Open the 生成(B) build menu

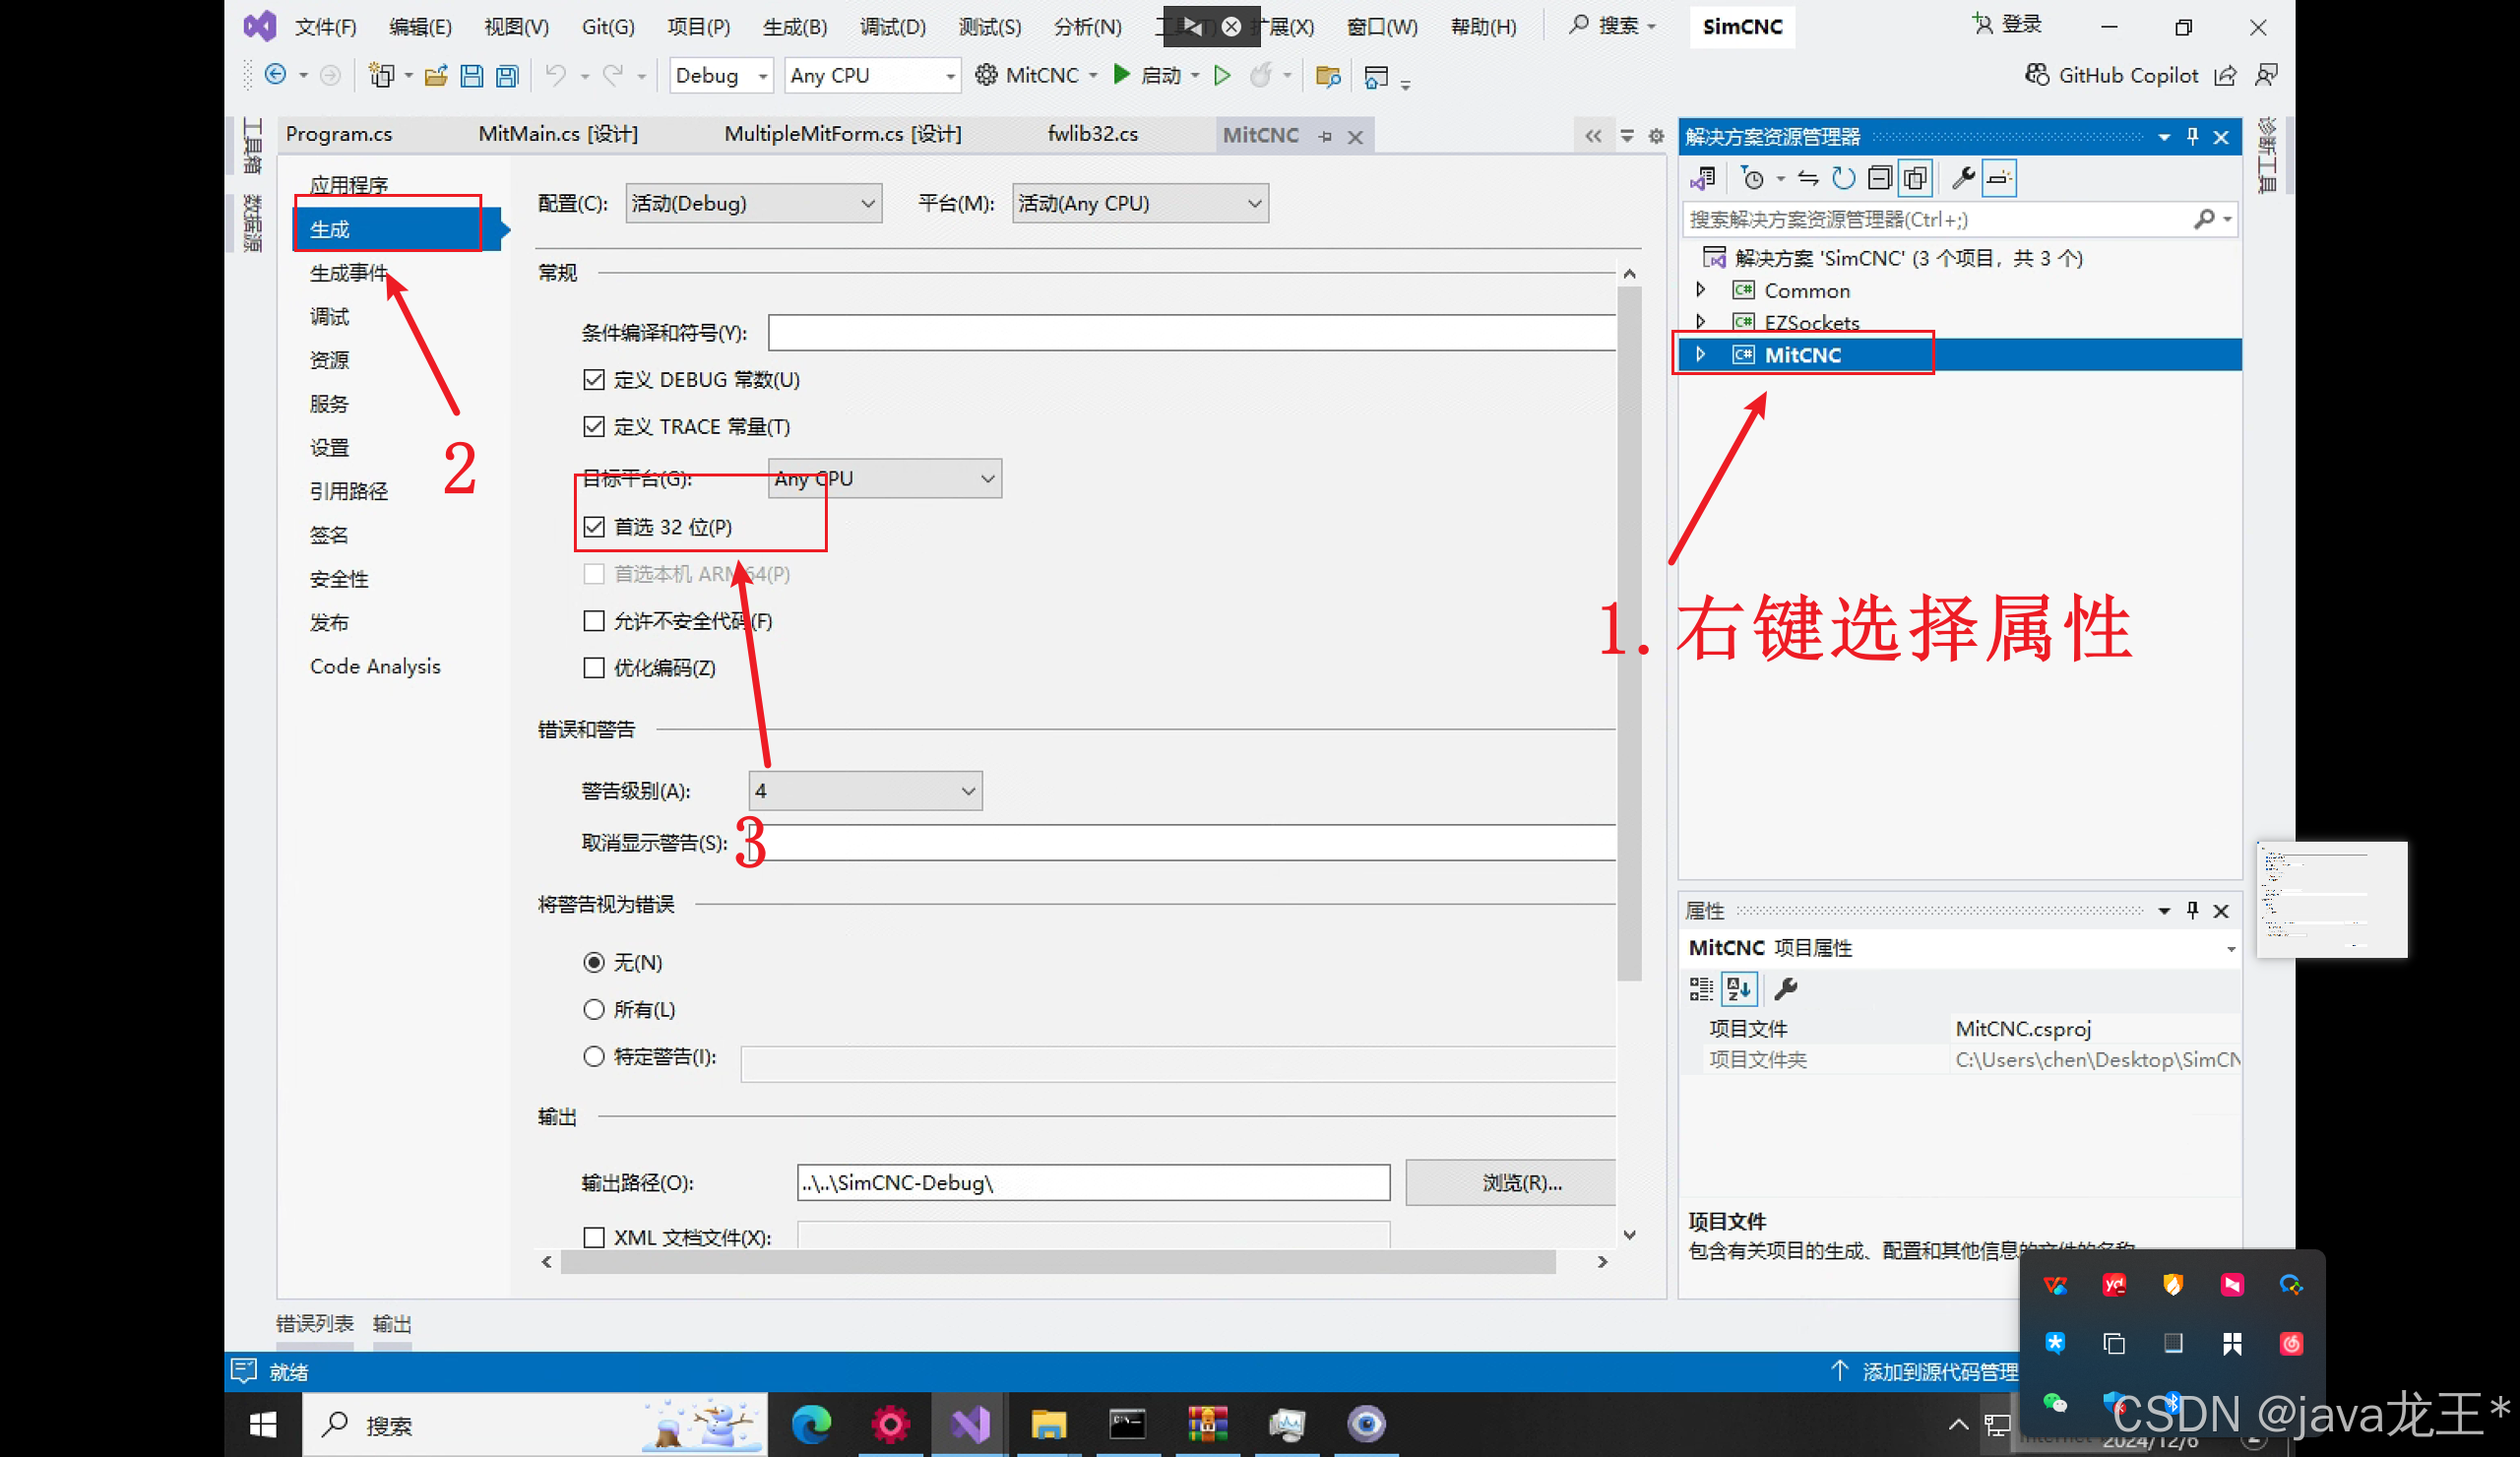[x=794, y=27]
